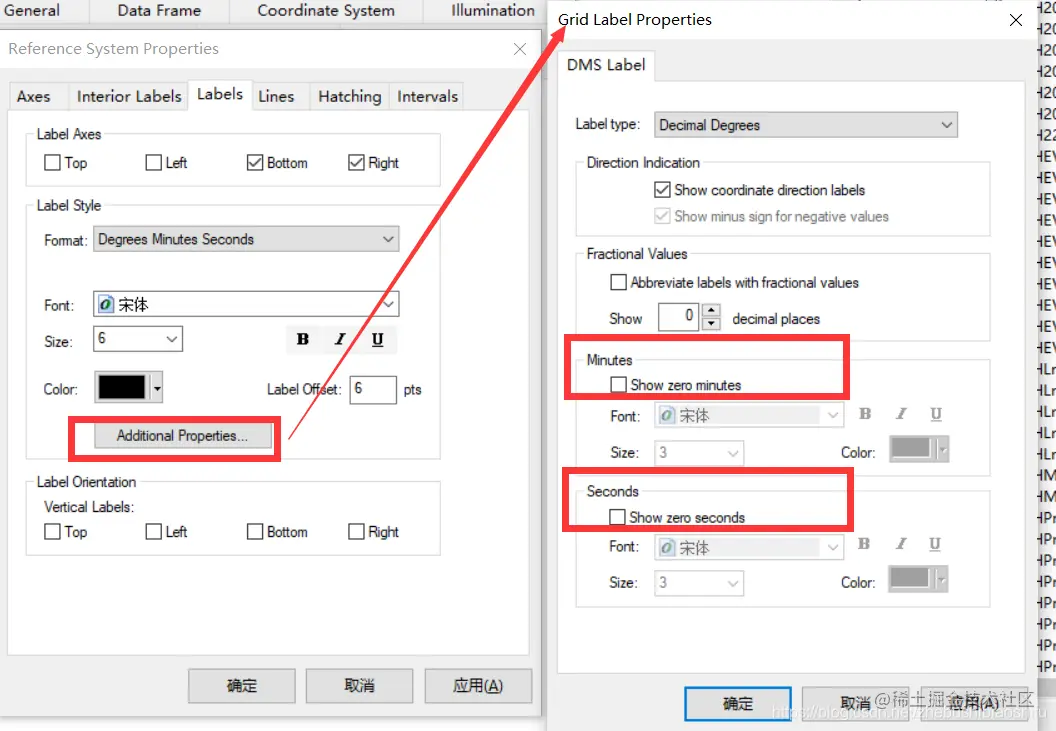Click the decimal places number field
Viewport: 1056px width, 731px height.
(679, 317)
